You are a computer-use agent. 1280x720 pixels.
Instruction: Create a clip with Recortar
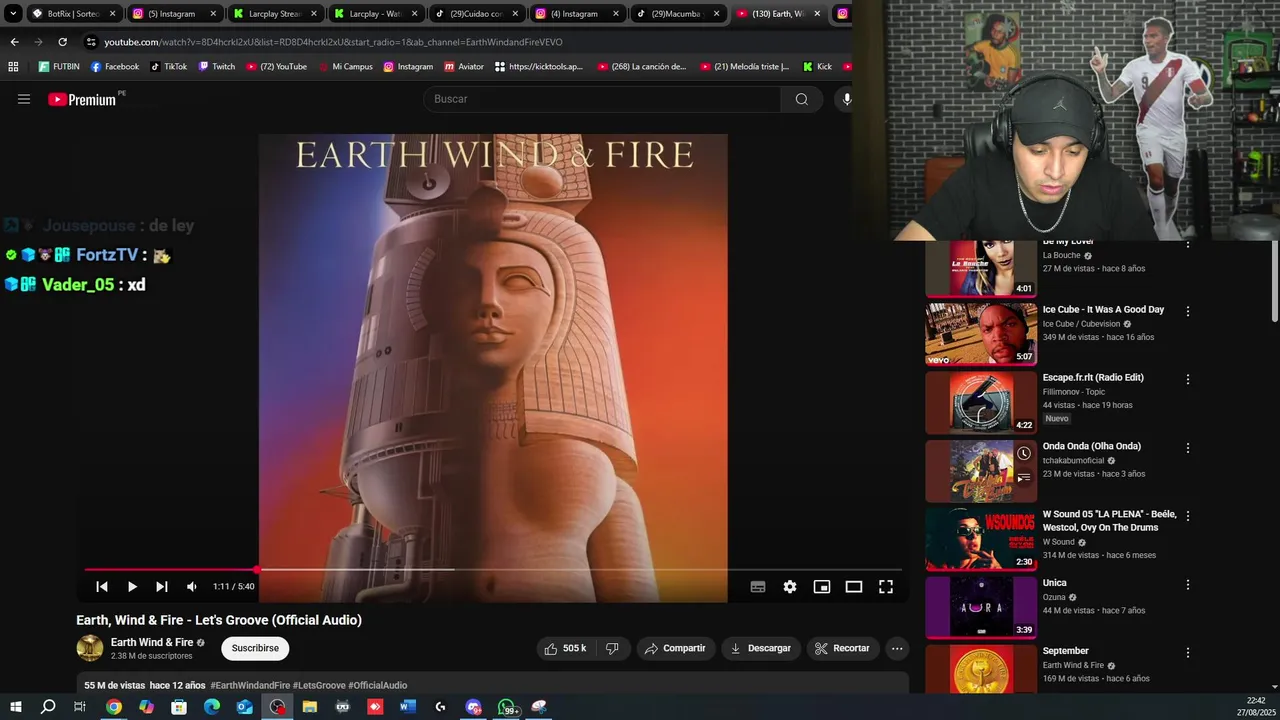pos(843,648)
